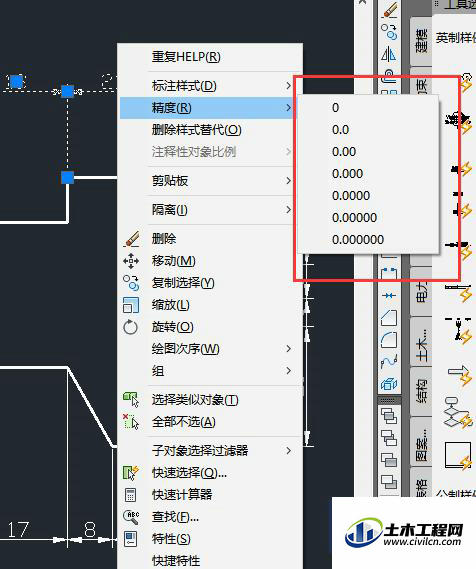Click the Send to Back draw order icon

click(x=389, y=438)
